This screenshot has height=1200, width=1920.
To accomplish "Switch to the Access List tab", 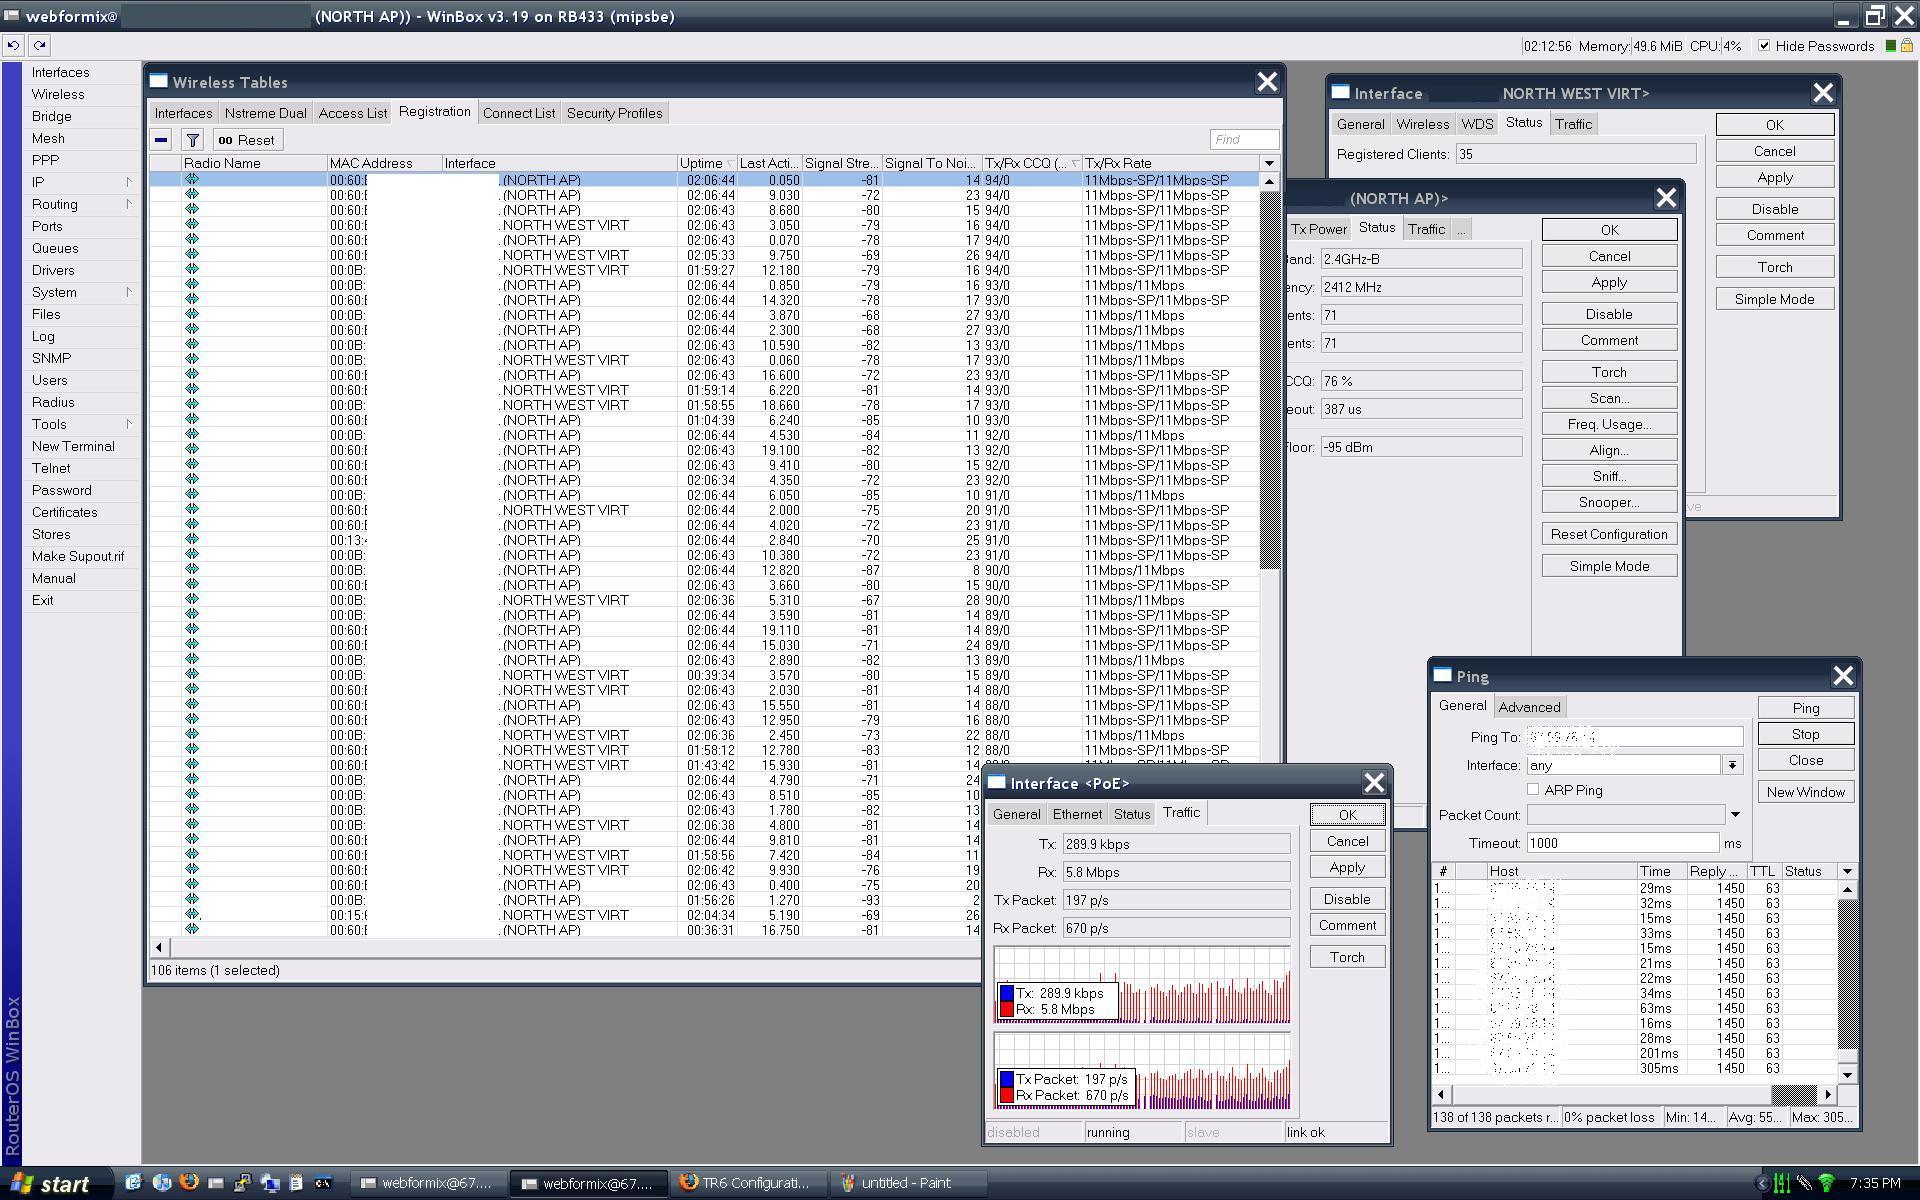I will (x=352, y=113).
